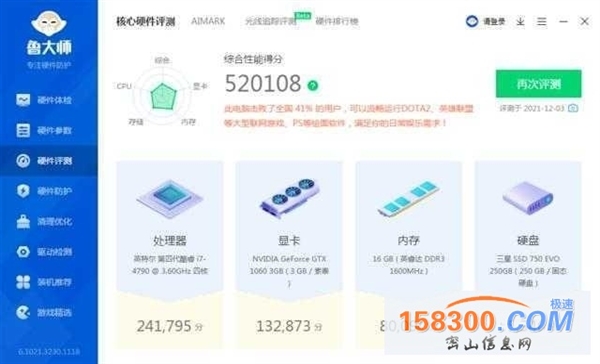Click the download arrow icon in the title bar
Image resolution: width=600 pixels, height=364 pixels.
pos(520,21)
